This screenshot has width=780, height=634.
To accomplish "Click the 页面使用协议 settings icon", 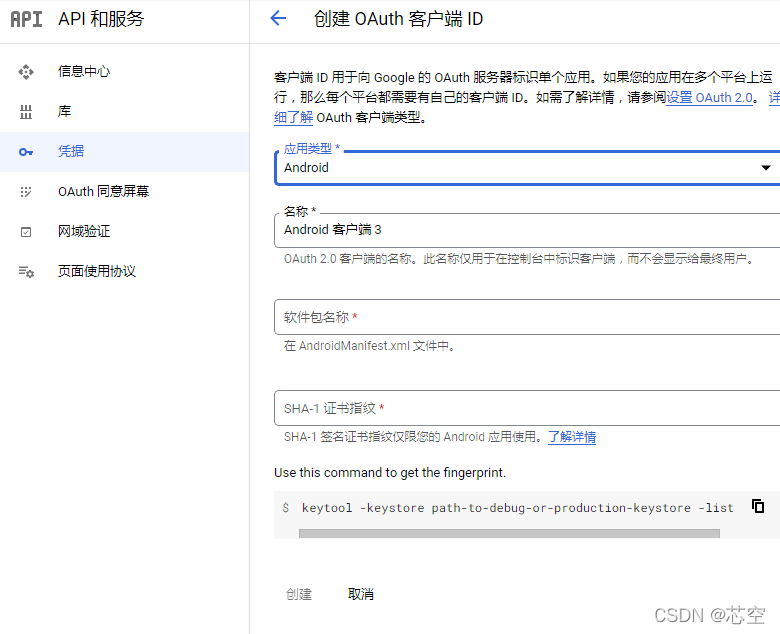I will point(26,272).
